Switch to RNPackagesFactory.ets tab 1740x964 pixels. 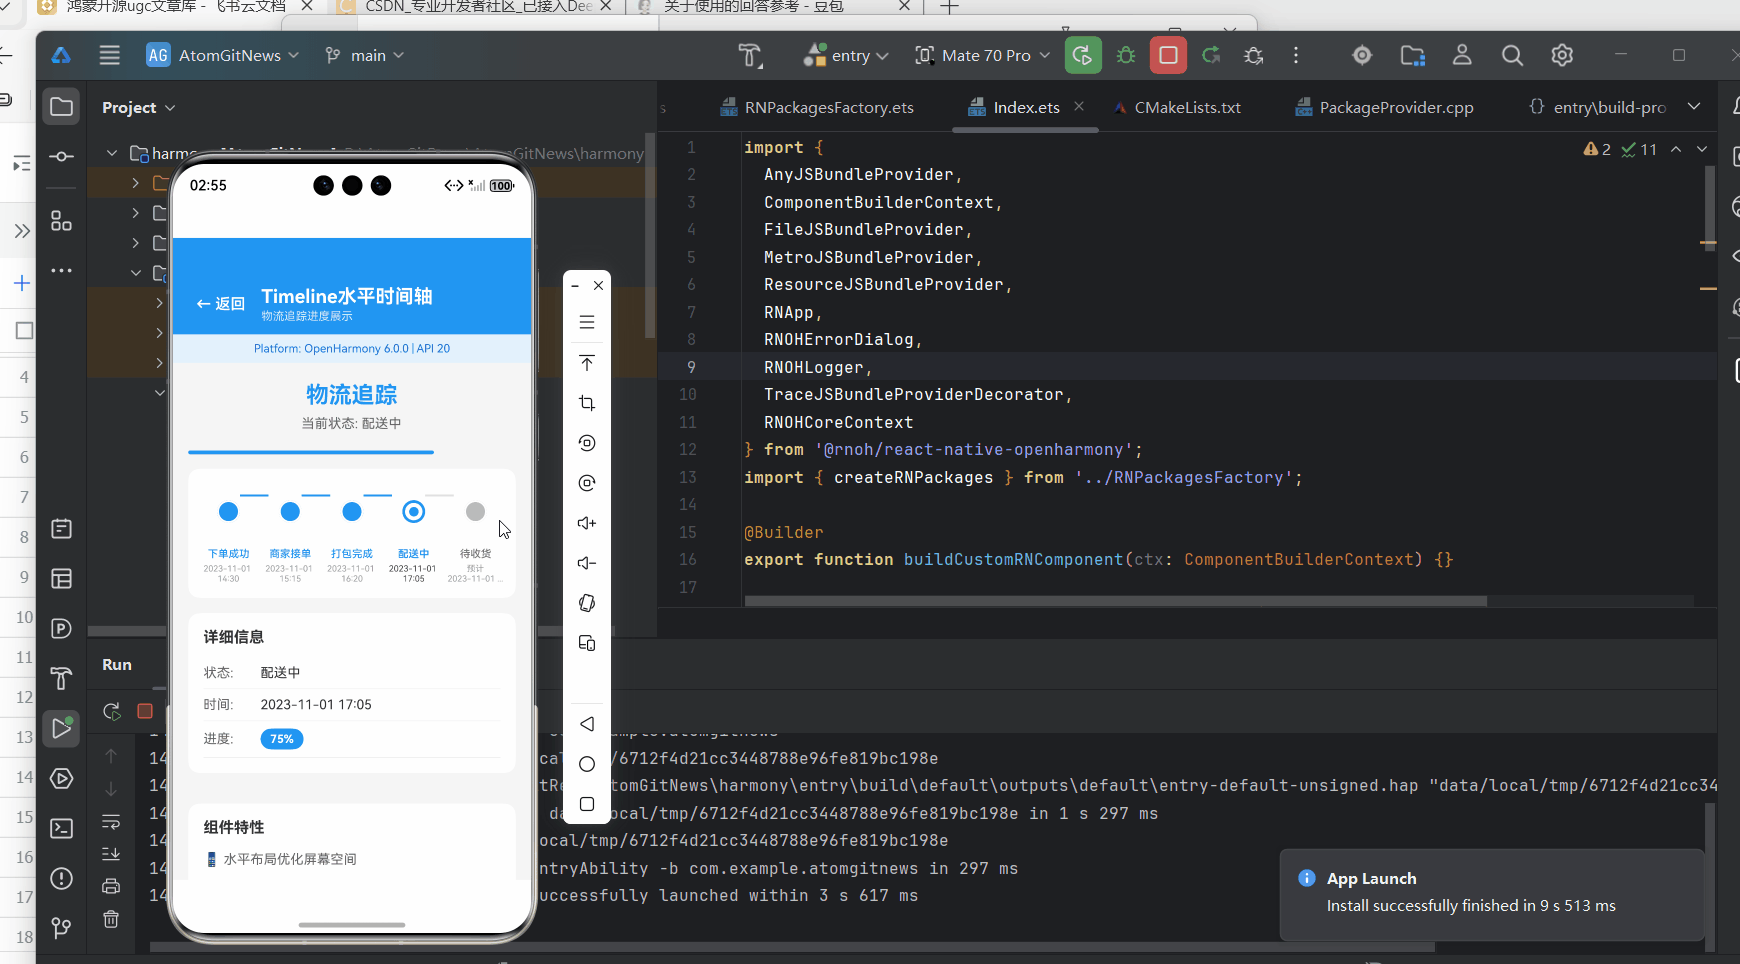pos(816,107)
